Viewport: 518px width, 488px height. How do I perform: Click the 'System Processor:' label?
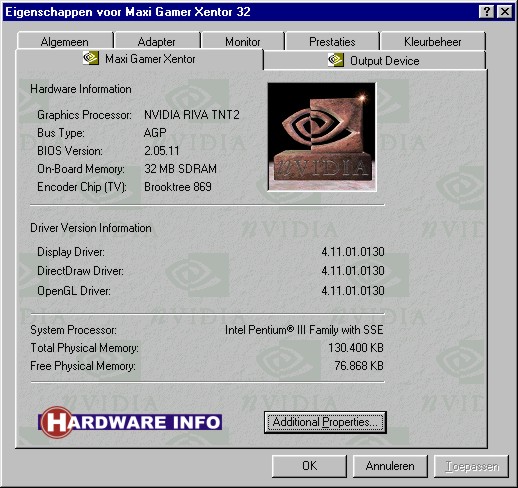click(73, 330)
